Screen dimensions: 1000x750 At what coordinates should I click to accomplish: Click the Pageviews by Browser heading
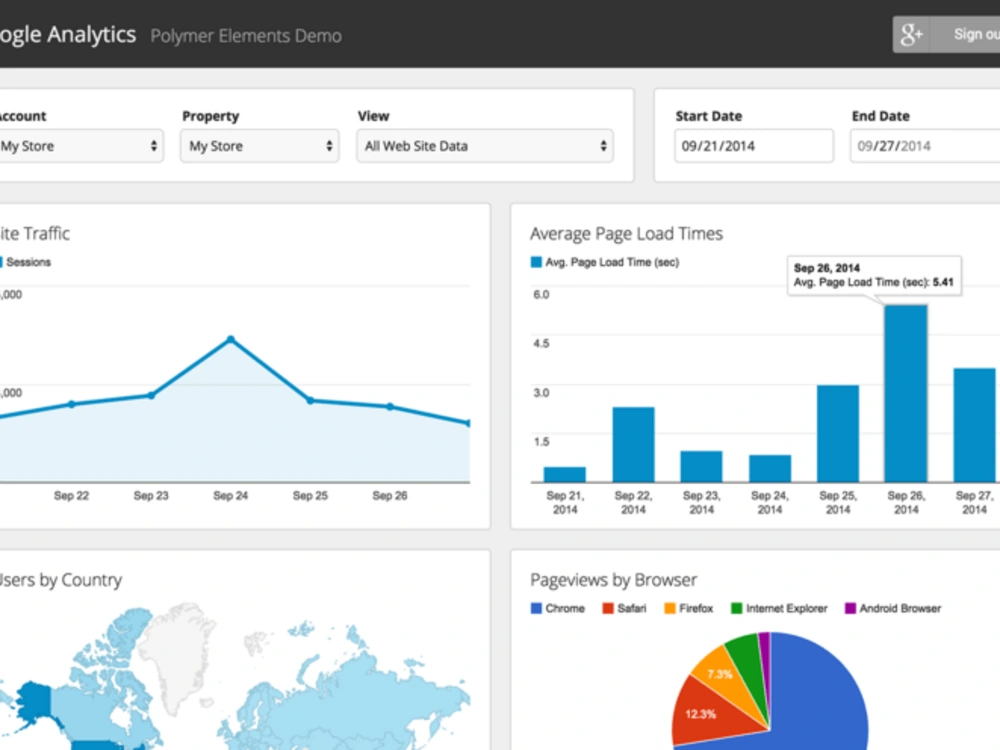[x=614, y=580]
